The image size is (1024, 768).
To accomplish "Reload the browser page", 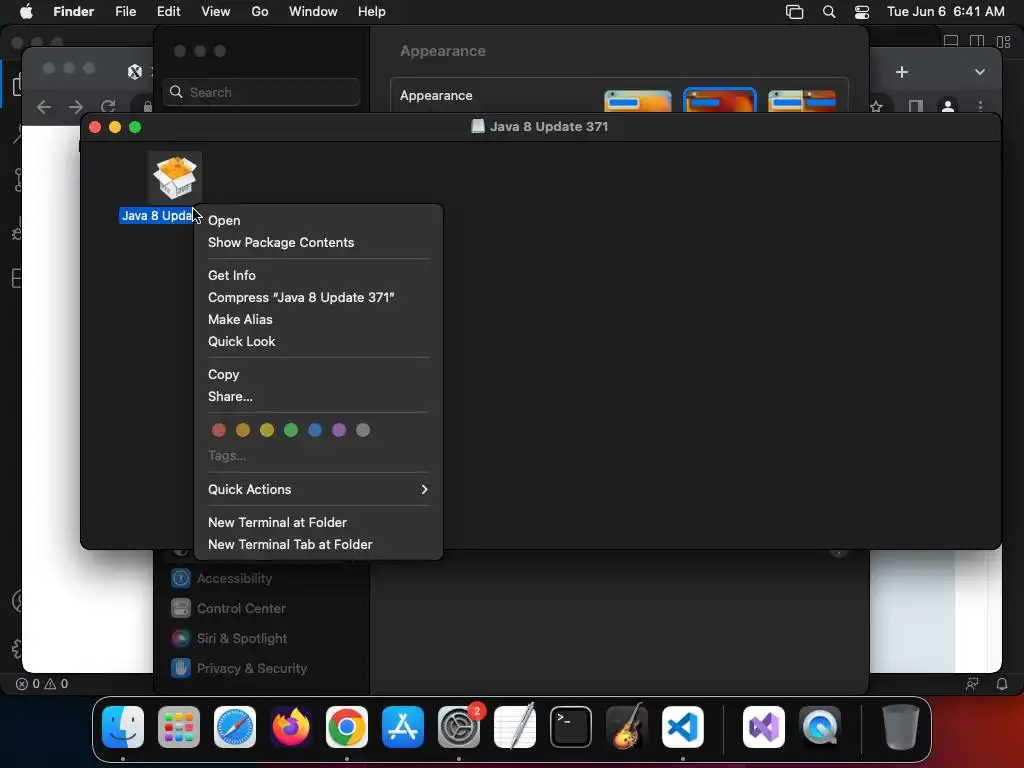I will 108,106.
